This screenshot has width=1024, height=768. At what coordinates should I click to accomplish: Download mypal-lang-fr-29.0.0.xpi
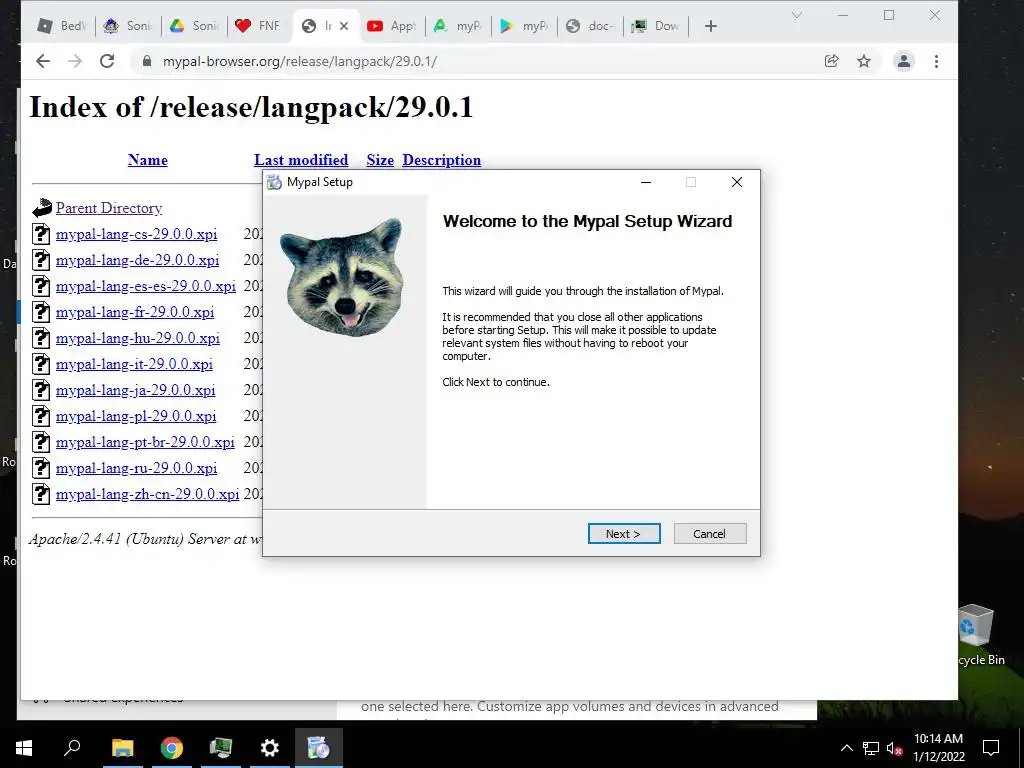(x=135, y=312)
